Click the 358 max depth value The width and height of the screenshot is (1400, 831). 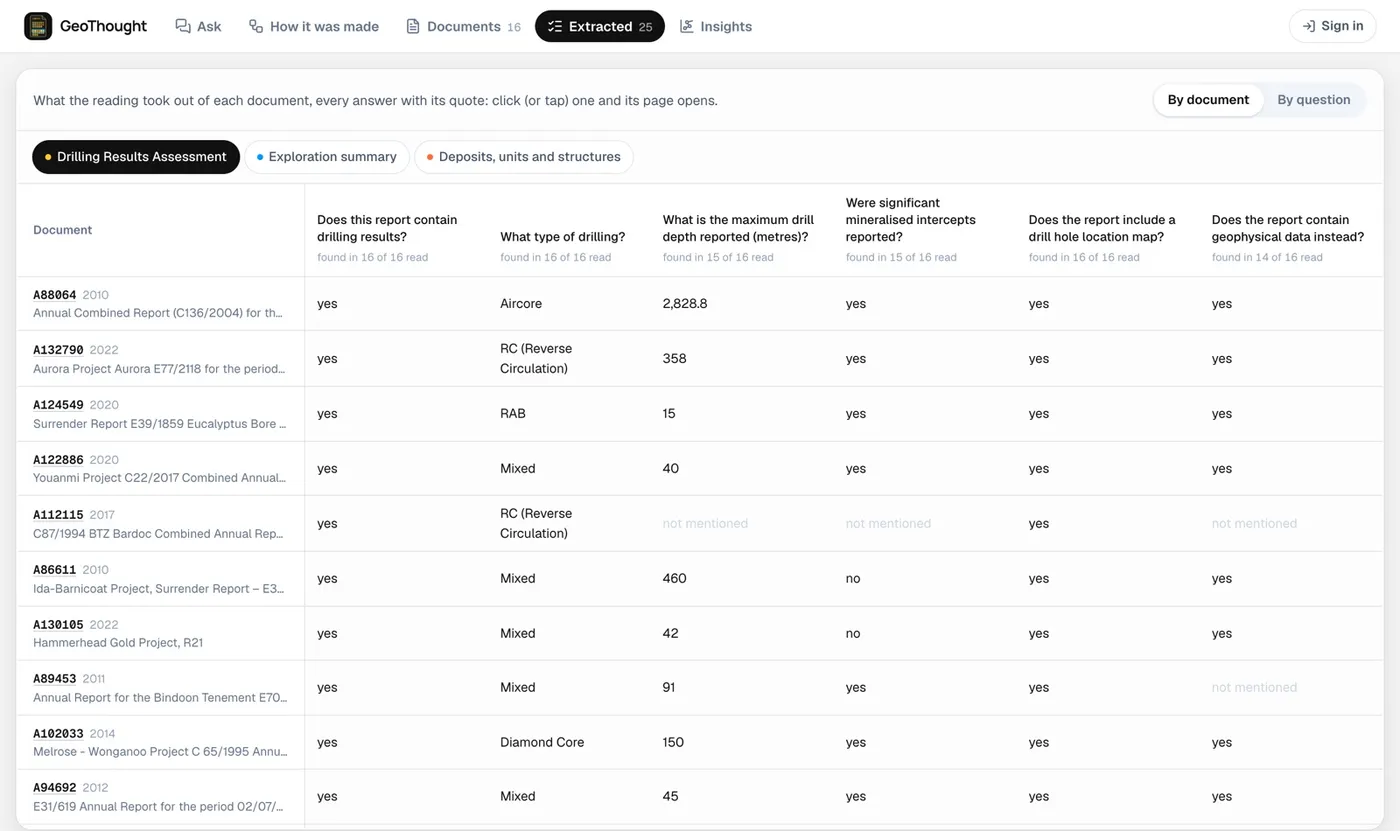click(x=675, y=359)
